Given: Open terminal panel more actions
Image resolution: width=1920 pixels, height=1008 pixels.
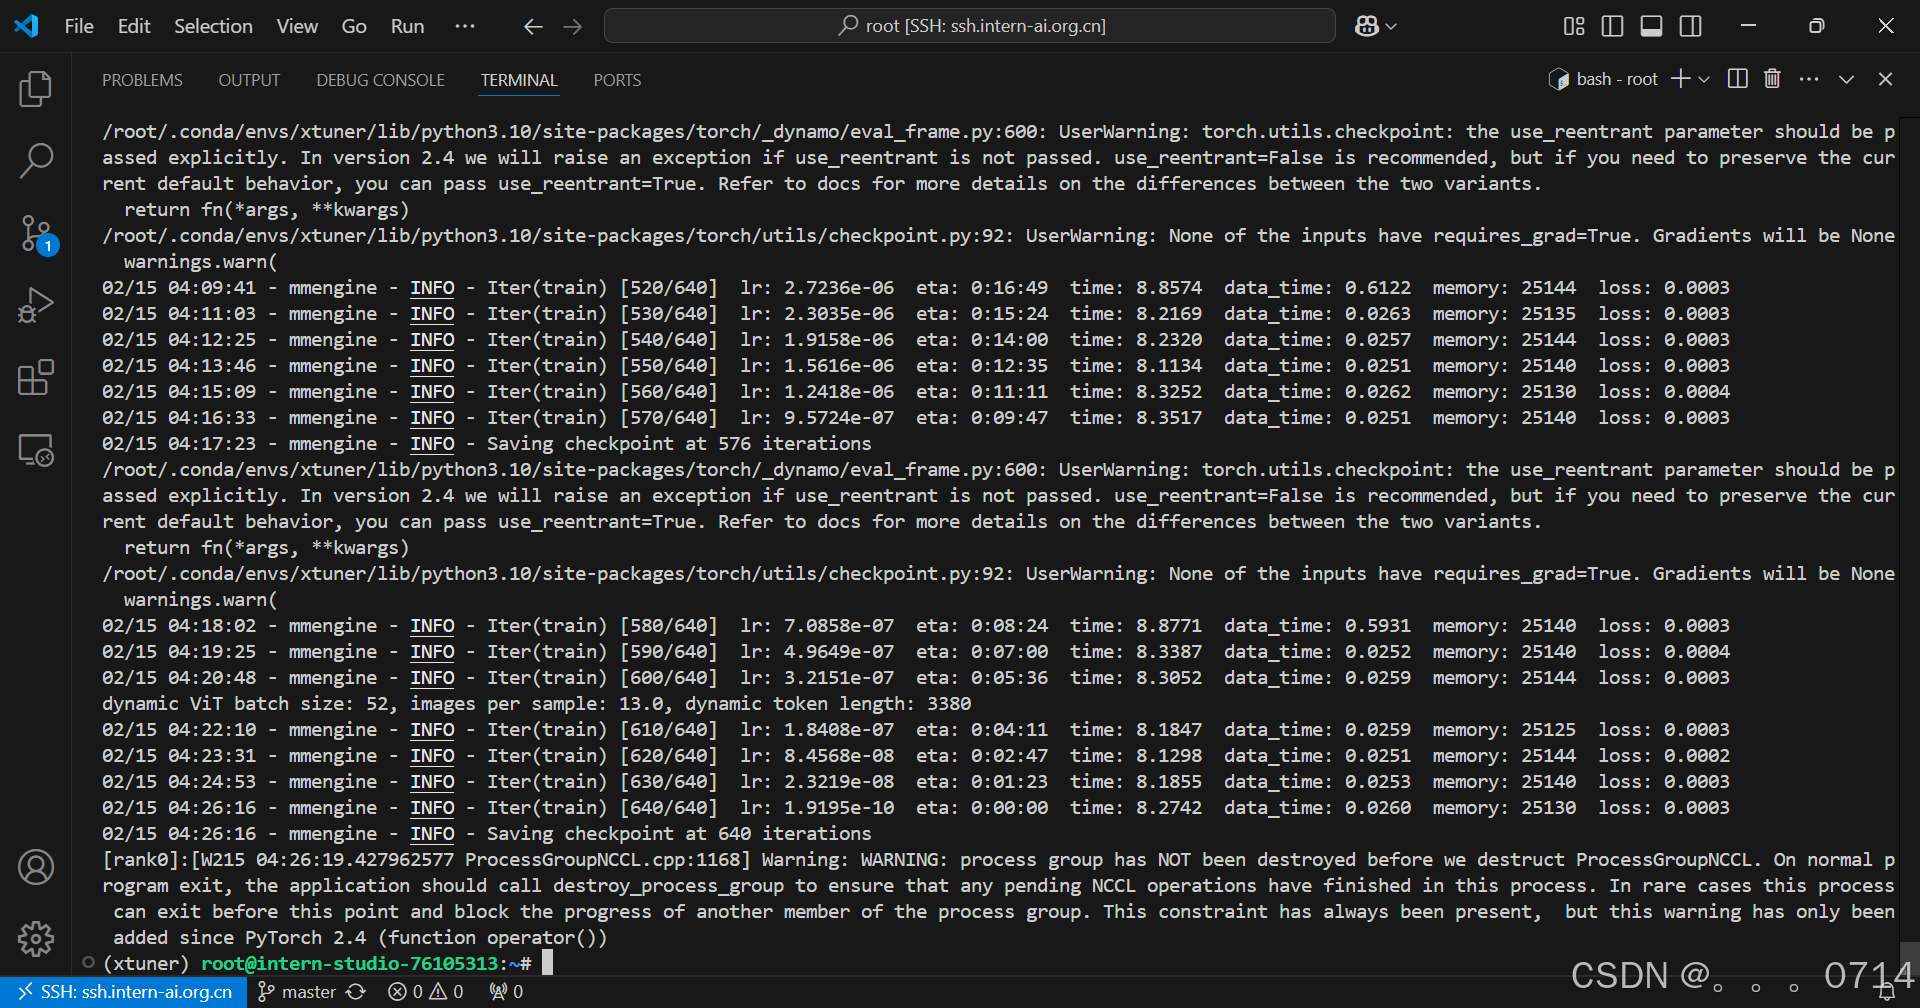Looking at the screenshot, I should coord(1809,79).
